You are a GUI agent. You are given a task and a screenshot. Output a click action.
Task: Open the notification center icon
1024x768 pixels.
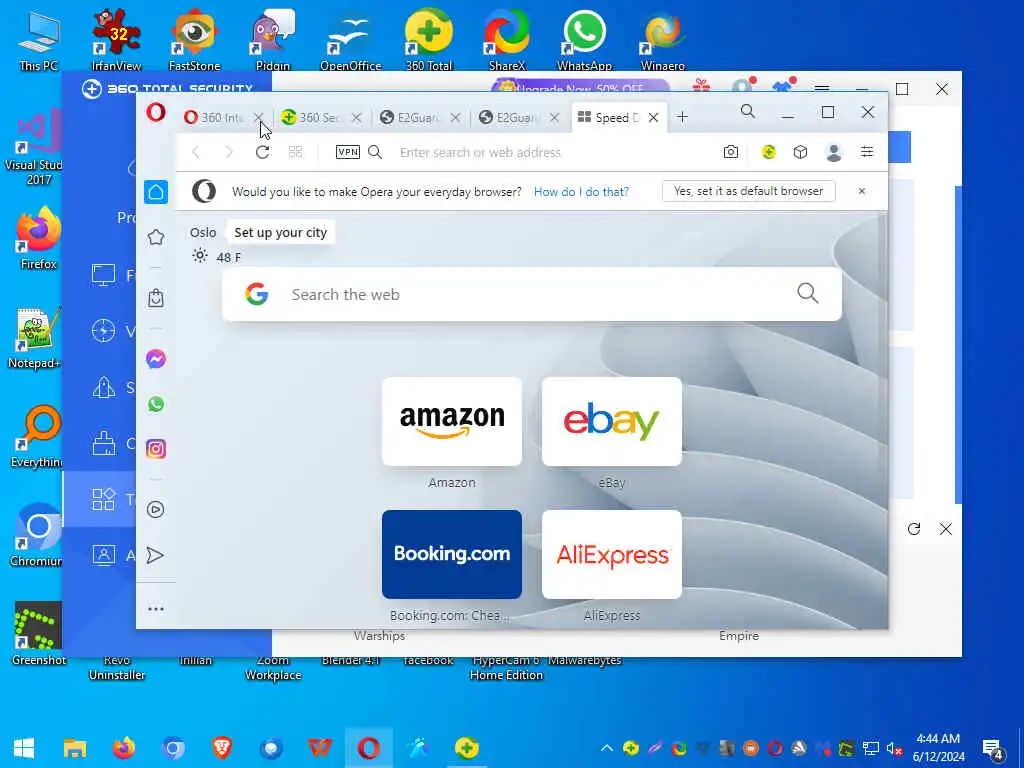(x=993, y=749)
